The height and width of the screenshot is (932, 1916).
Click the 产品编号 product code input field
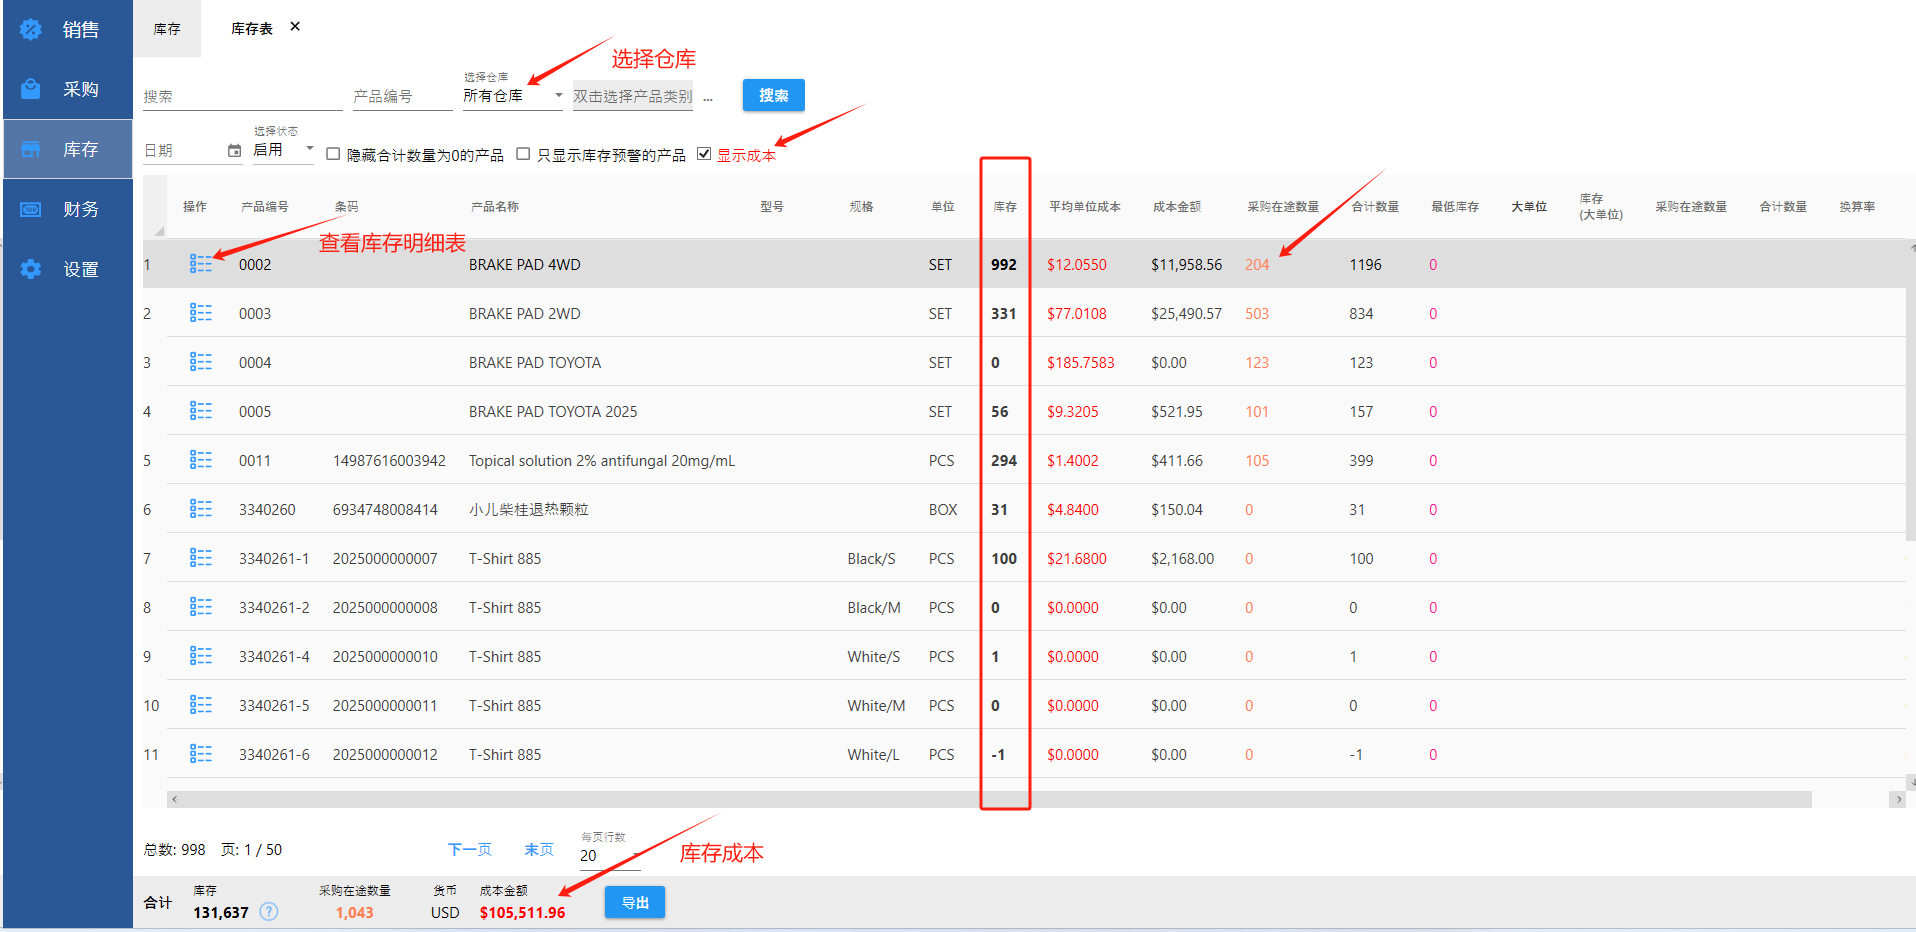tap(400, 97)
